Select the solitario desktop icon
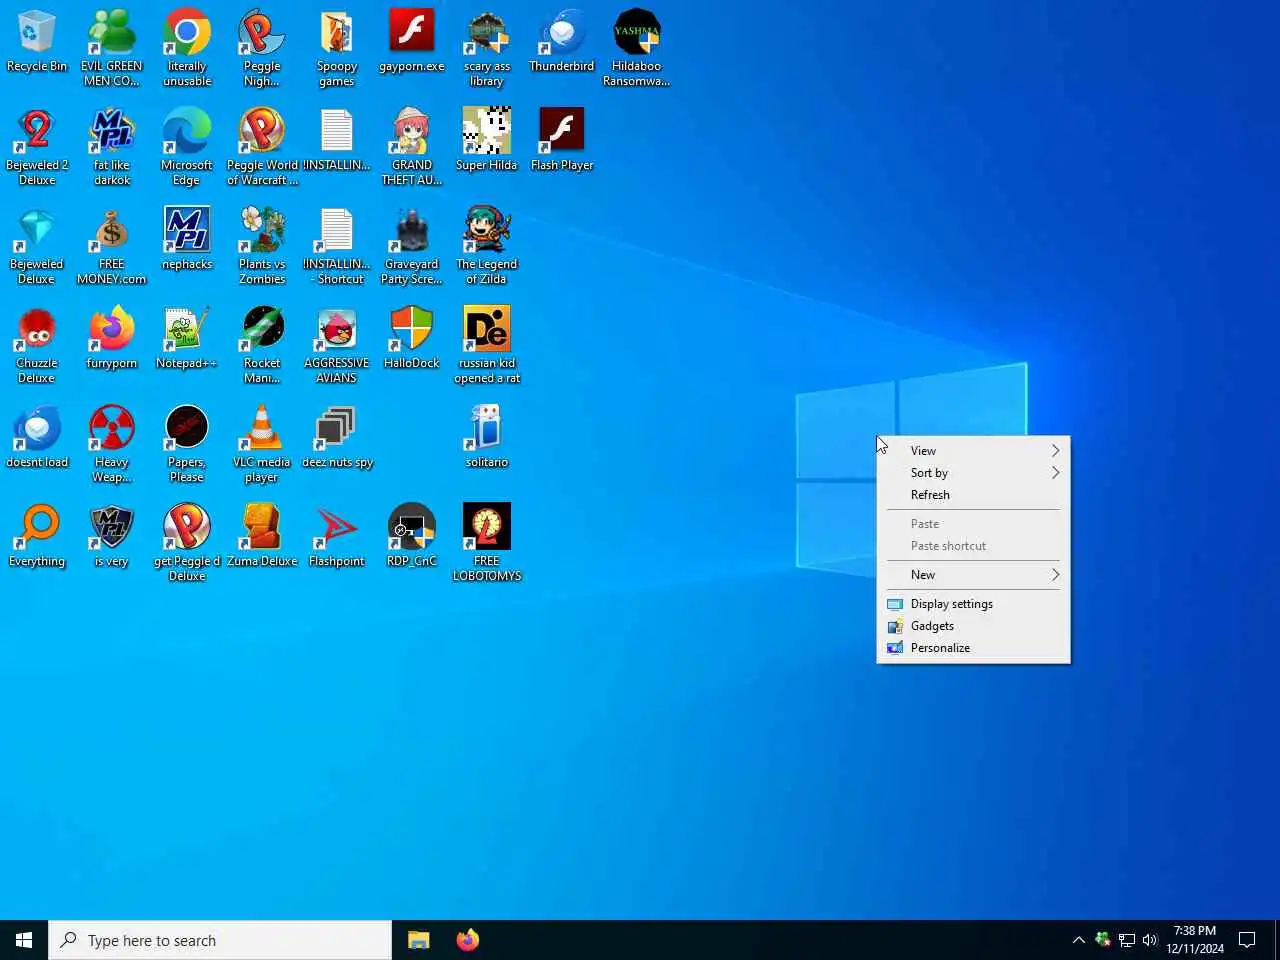 pos(487,438)
